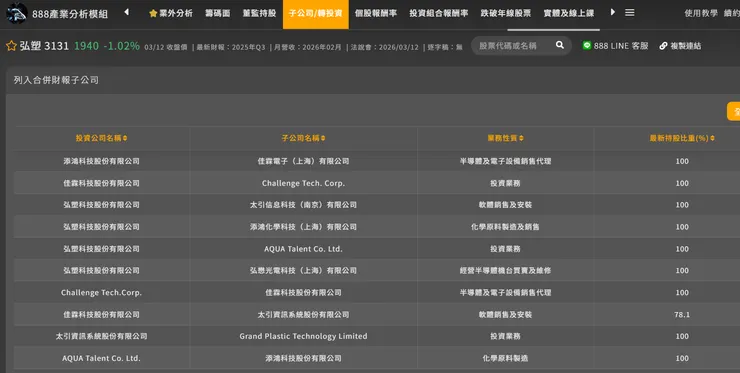The width and height of the screenshot is (740, 373).
Task: Open the 個股報酬率 tab
Action: (376, 13)
